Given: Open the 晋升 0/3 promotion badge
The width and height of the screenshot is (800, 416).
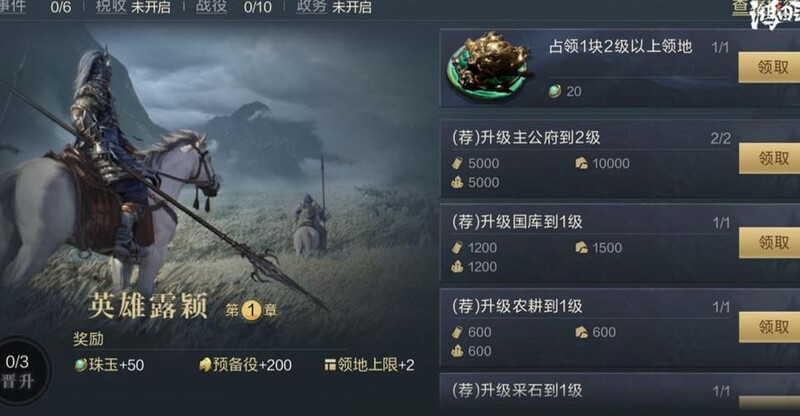Looking at the screenshot, I should pos(20,371).
